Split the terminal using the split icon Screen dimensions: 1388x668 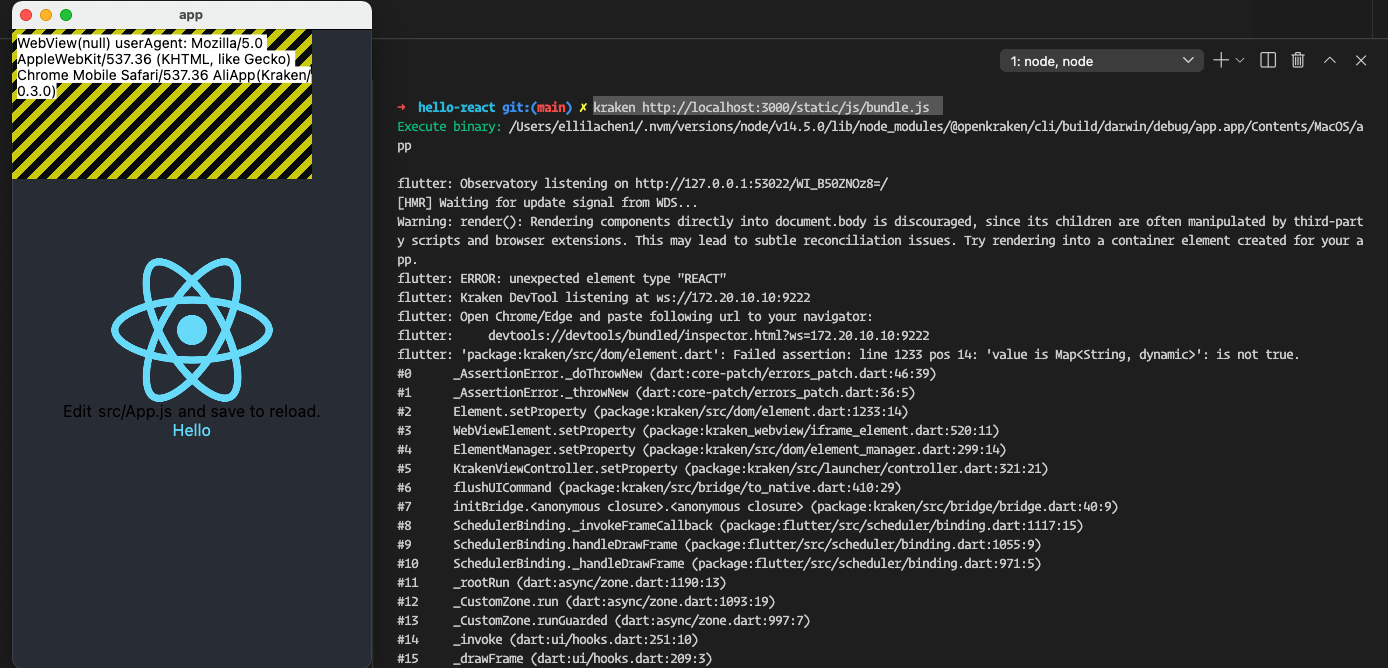(x=1266, y=60)
